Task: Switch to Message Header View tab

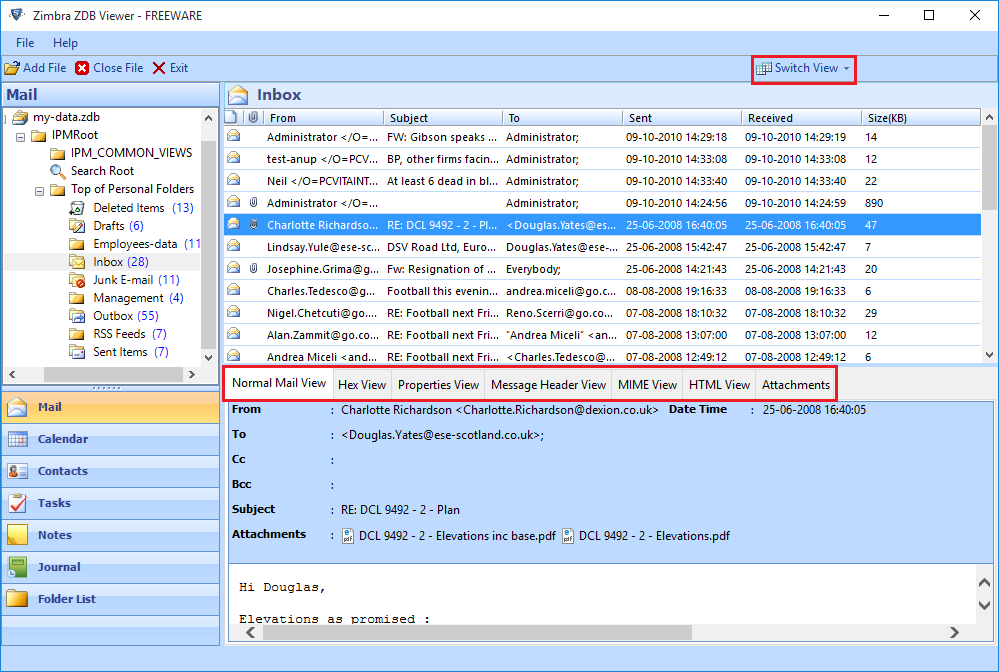Action: click(548, 385)
